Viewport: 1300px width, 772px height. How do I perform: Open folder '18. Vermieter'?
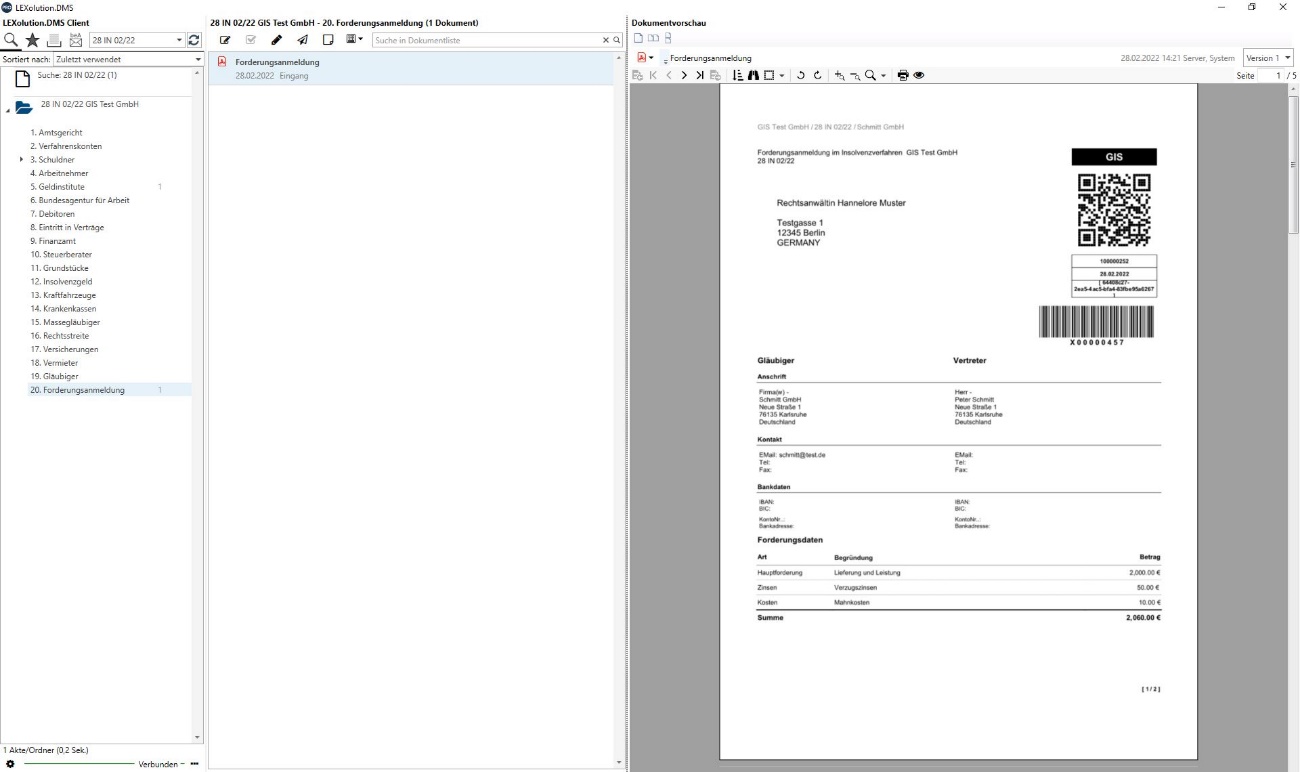click(x=54, y=363)
